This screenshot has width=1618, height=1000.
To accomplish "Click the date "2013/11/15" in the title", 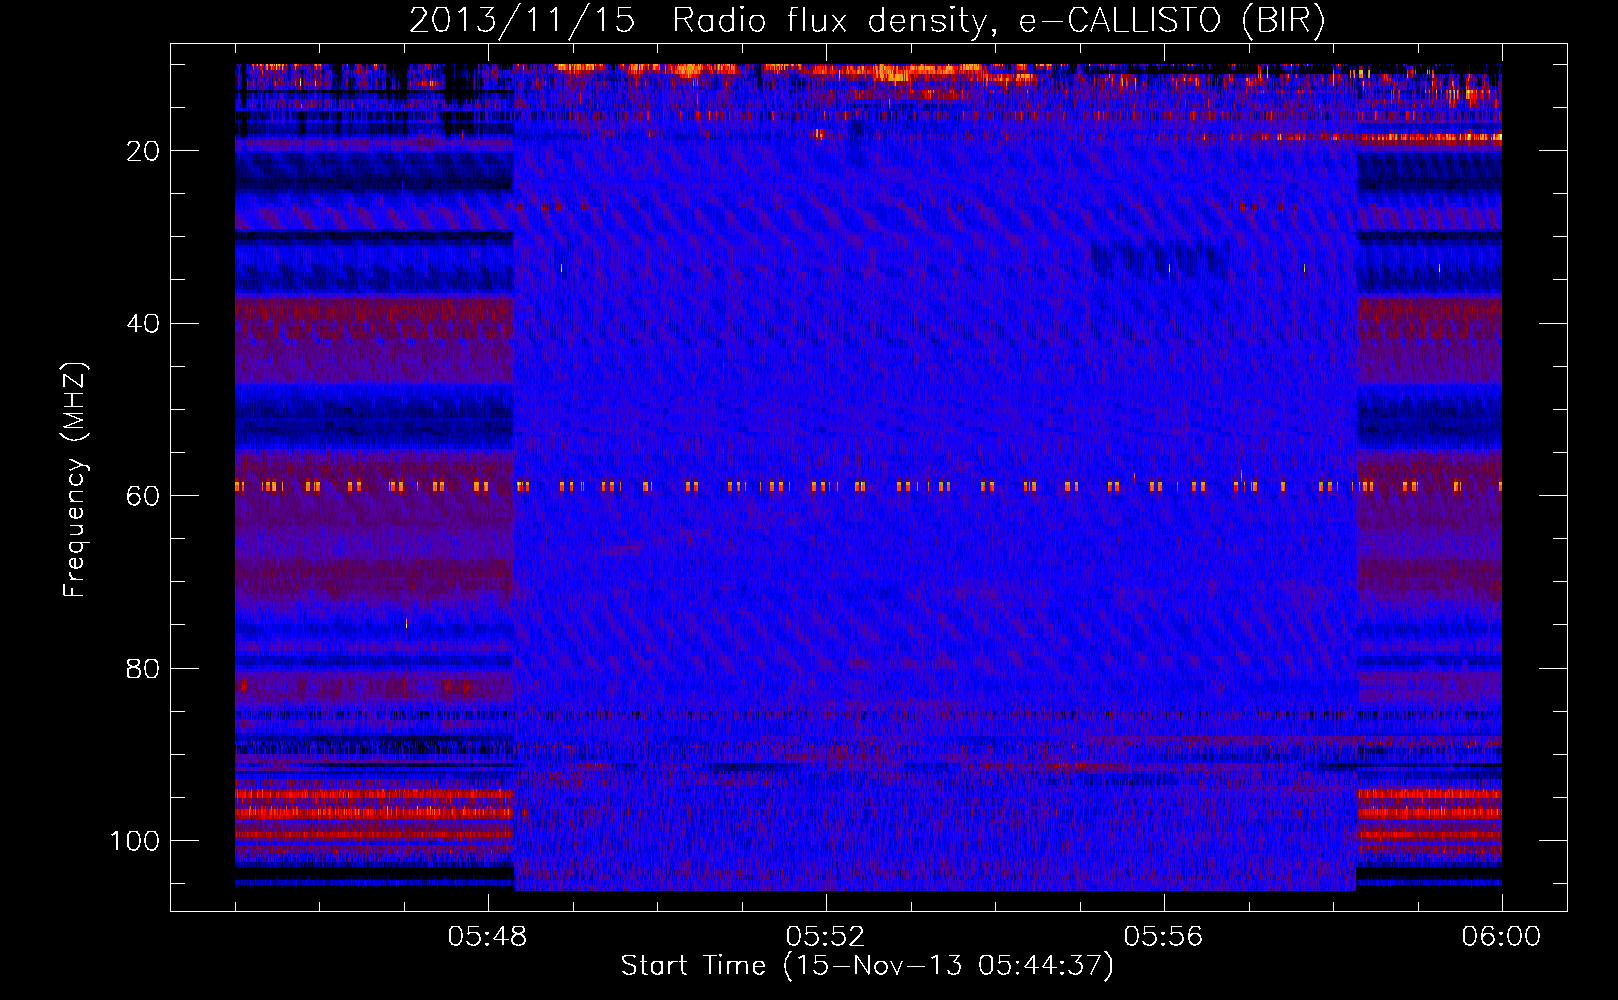I will click(x=522, y=21).
